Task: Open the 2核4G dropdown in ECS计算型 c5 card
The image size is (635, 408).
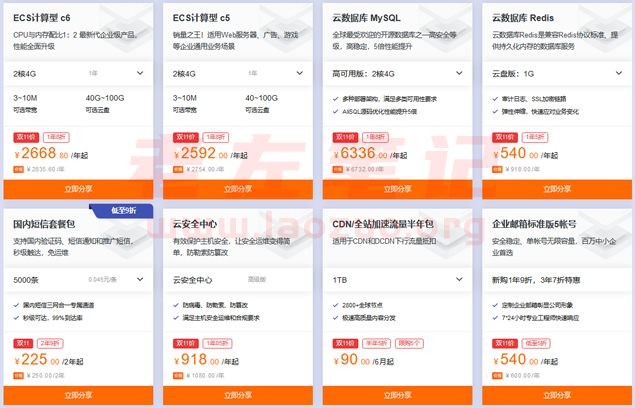Action: pyautogui.click(x=238, y=73)
